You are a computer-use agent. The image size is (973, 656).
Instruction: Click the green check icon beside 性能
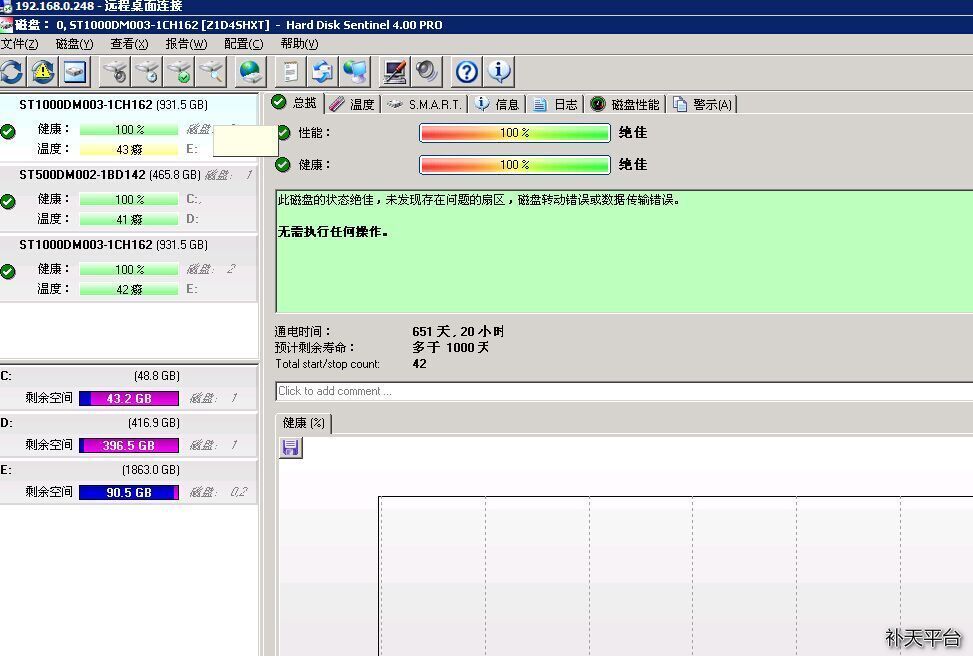click(283, 132)
